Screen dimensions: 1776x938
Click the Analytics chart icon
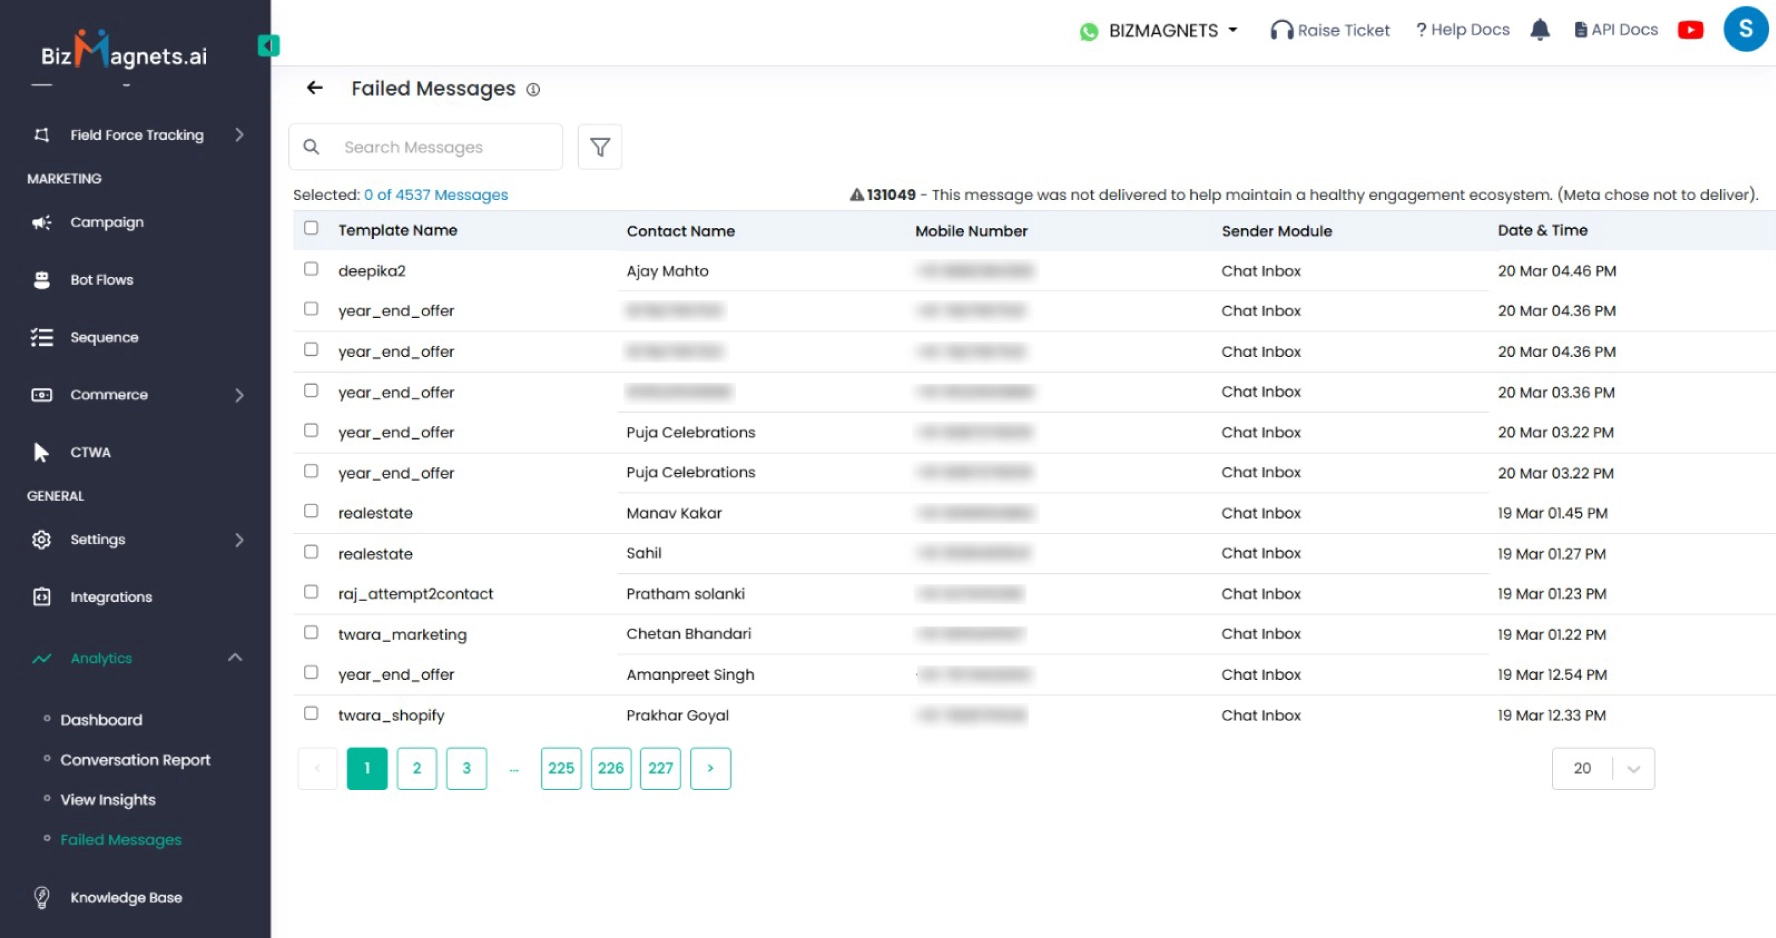[x=42, y=658]
